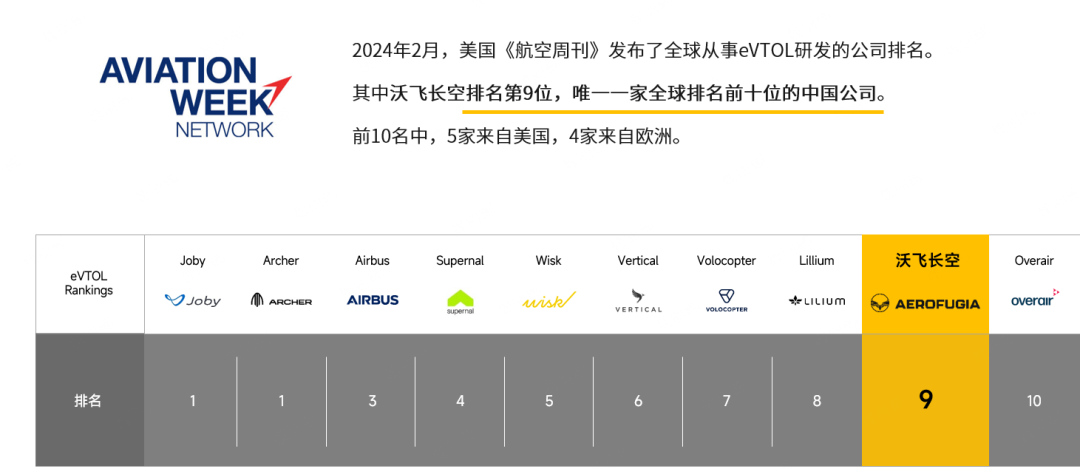Select the 'Supernal' company name header
The width and height of the screenshot is (1080, 469).
tap(460, 261)
